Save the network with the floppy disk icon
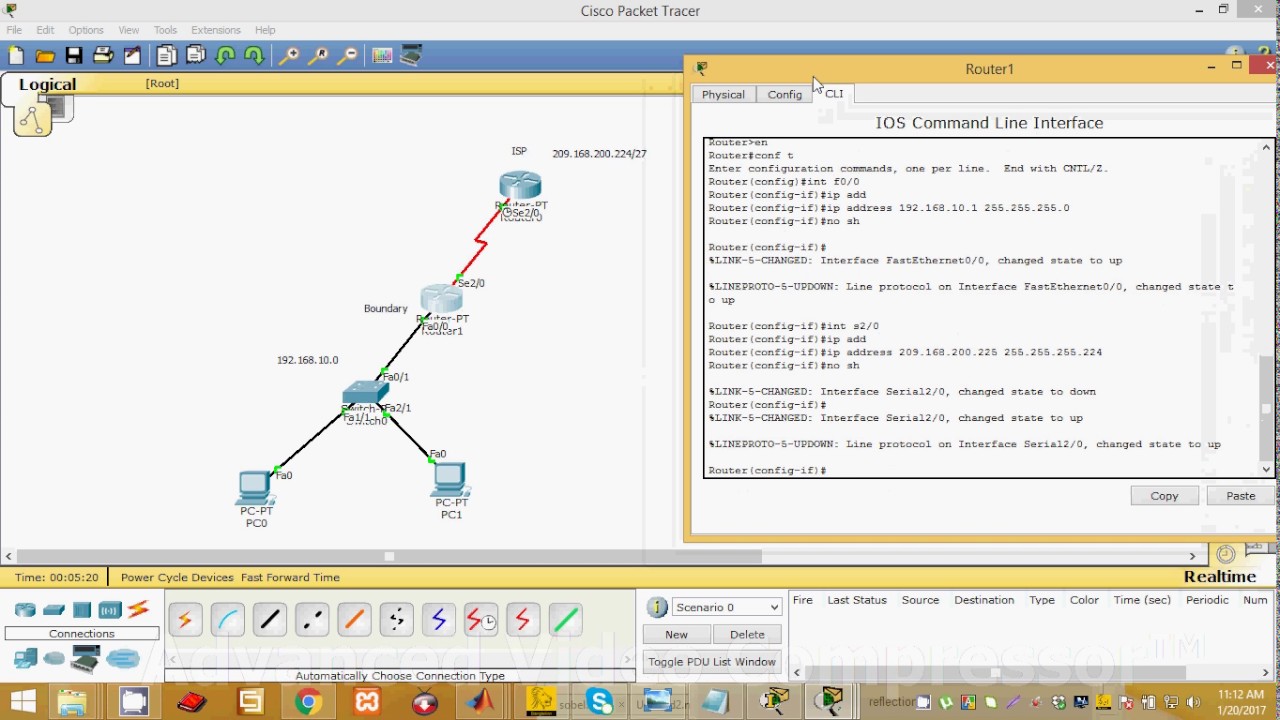1280x720 pixels. coord(74,56)
